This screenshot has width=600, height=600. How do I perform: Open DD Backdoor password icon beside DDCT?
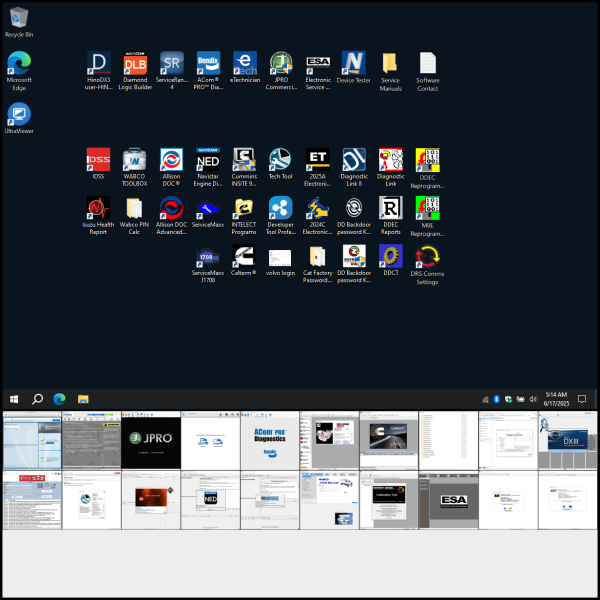(354, 264)
